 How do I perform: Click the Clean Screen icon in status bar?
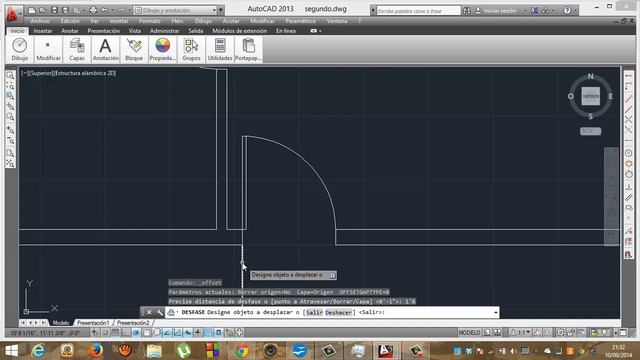click(623, 333)
